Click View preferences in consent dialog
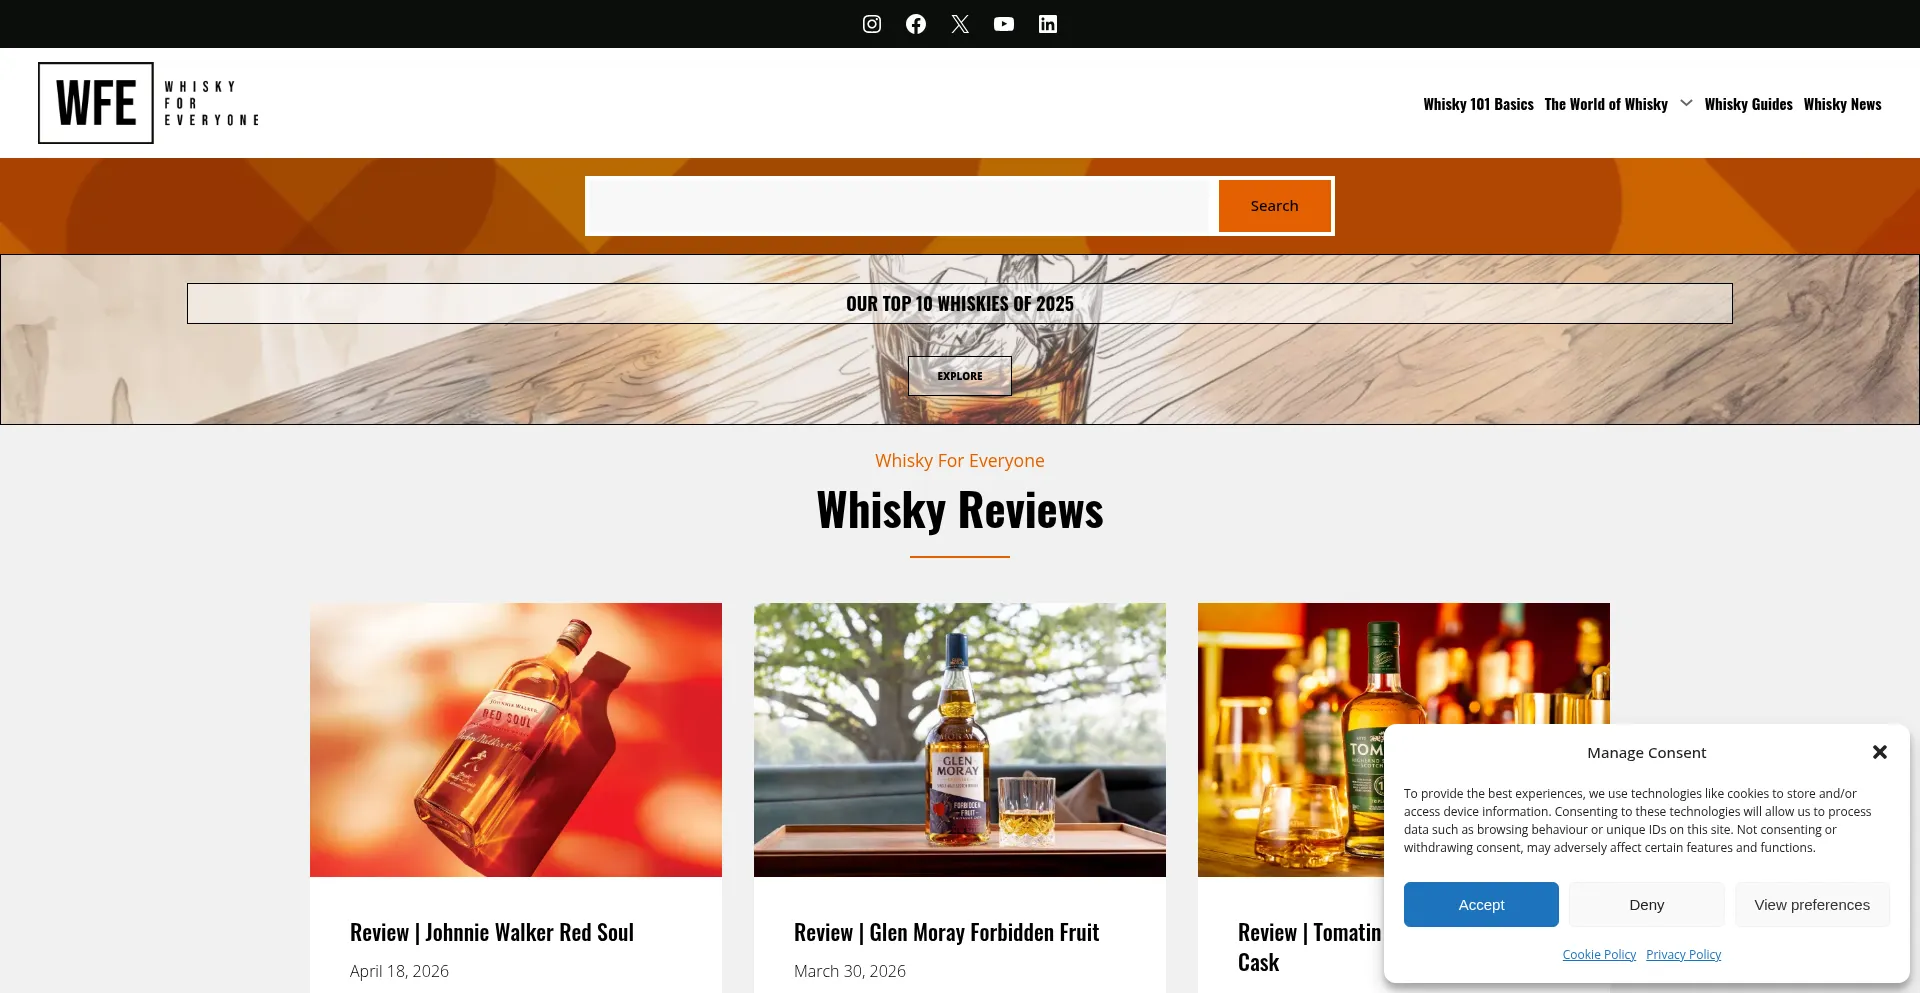1920x993 pixels. coord(1812,904)
